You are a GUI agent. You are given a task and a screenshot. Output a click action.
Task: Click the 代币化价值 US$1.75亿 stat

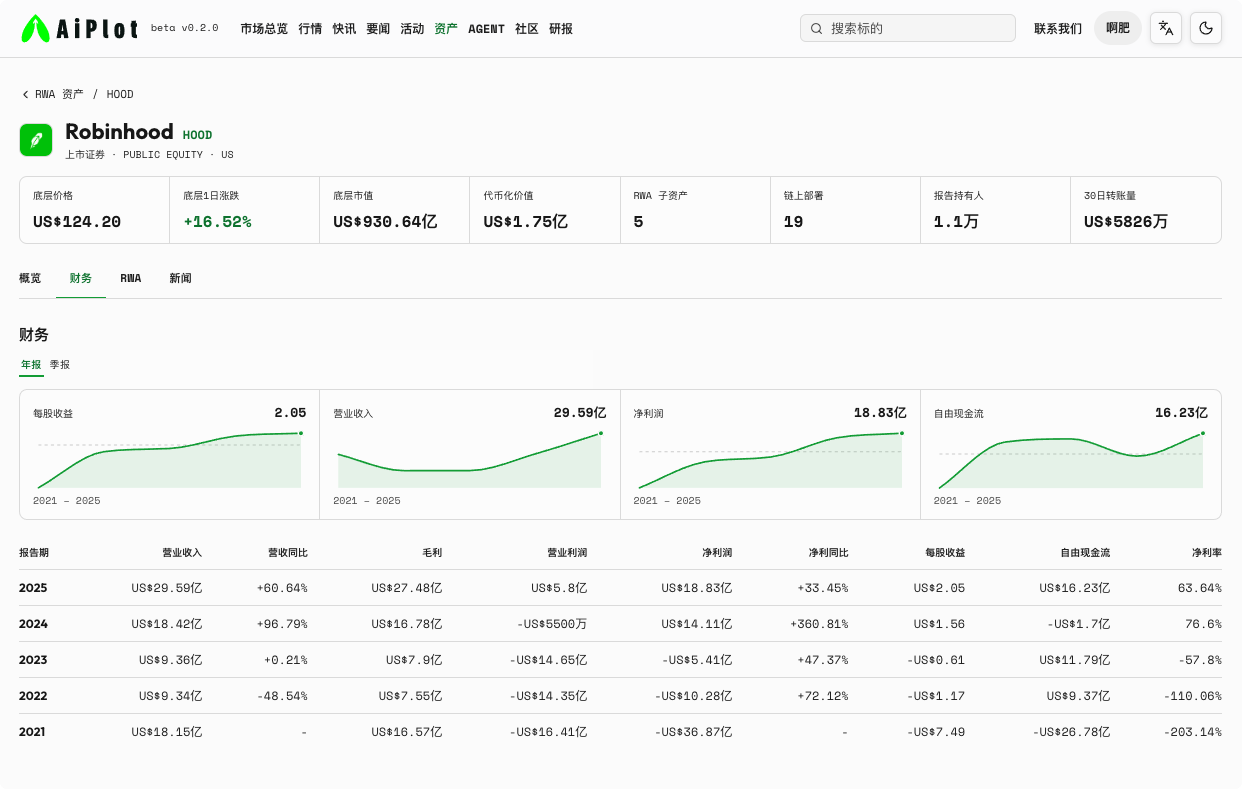[x=545, y=210]
